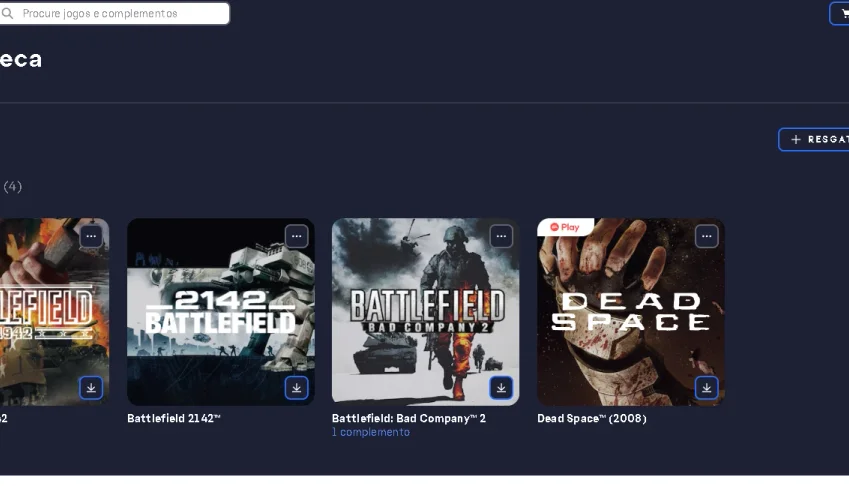The image size is (849, 486).
Task: Open more options for Battlefield: Bad Company 2
Action: pos(501,237)
